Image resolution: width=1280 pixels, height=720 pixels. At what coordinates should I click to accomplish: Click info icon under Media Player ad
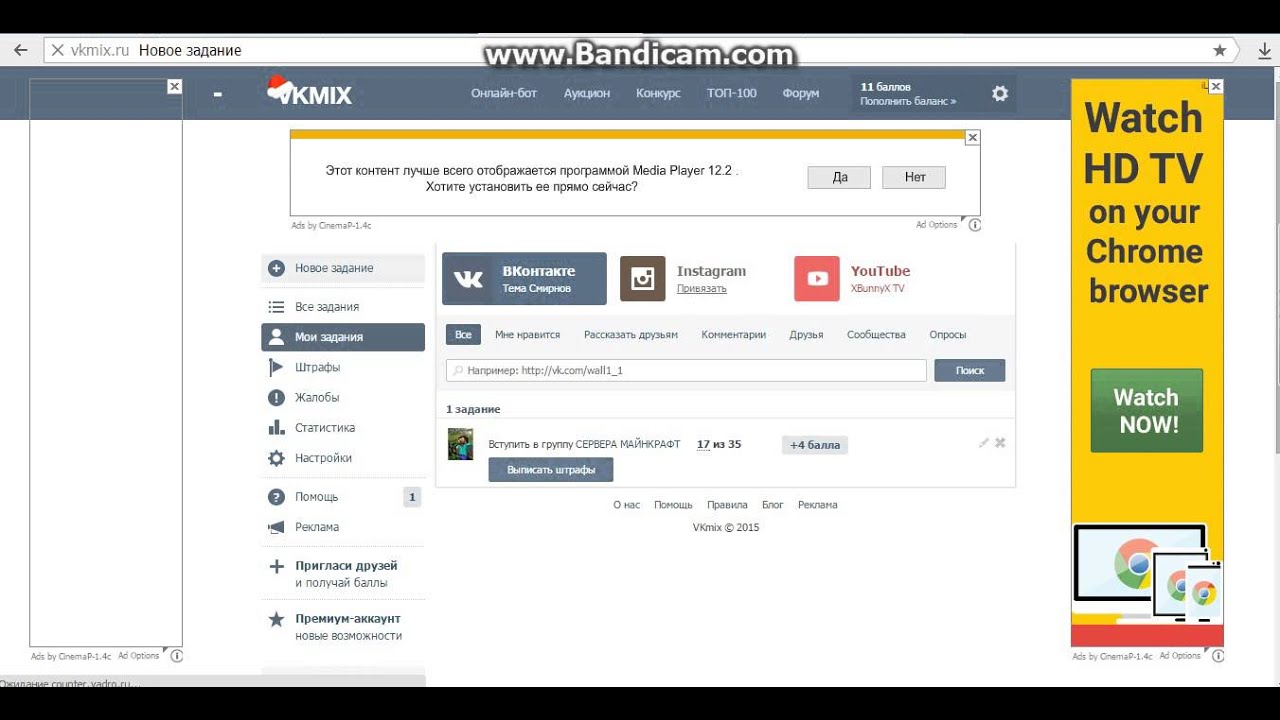coord(975,225)
